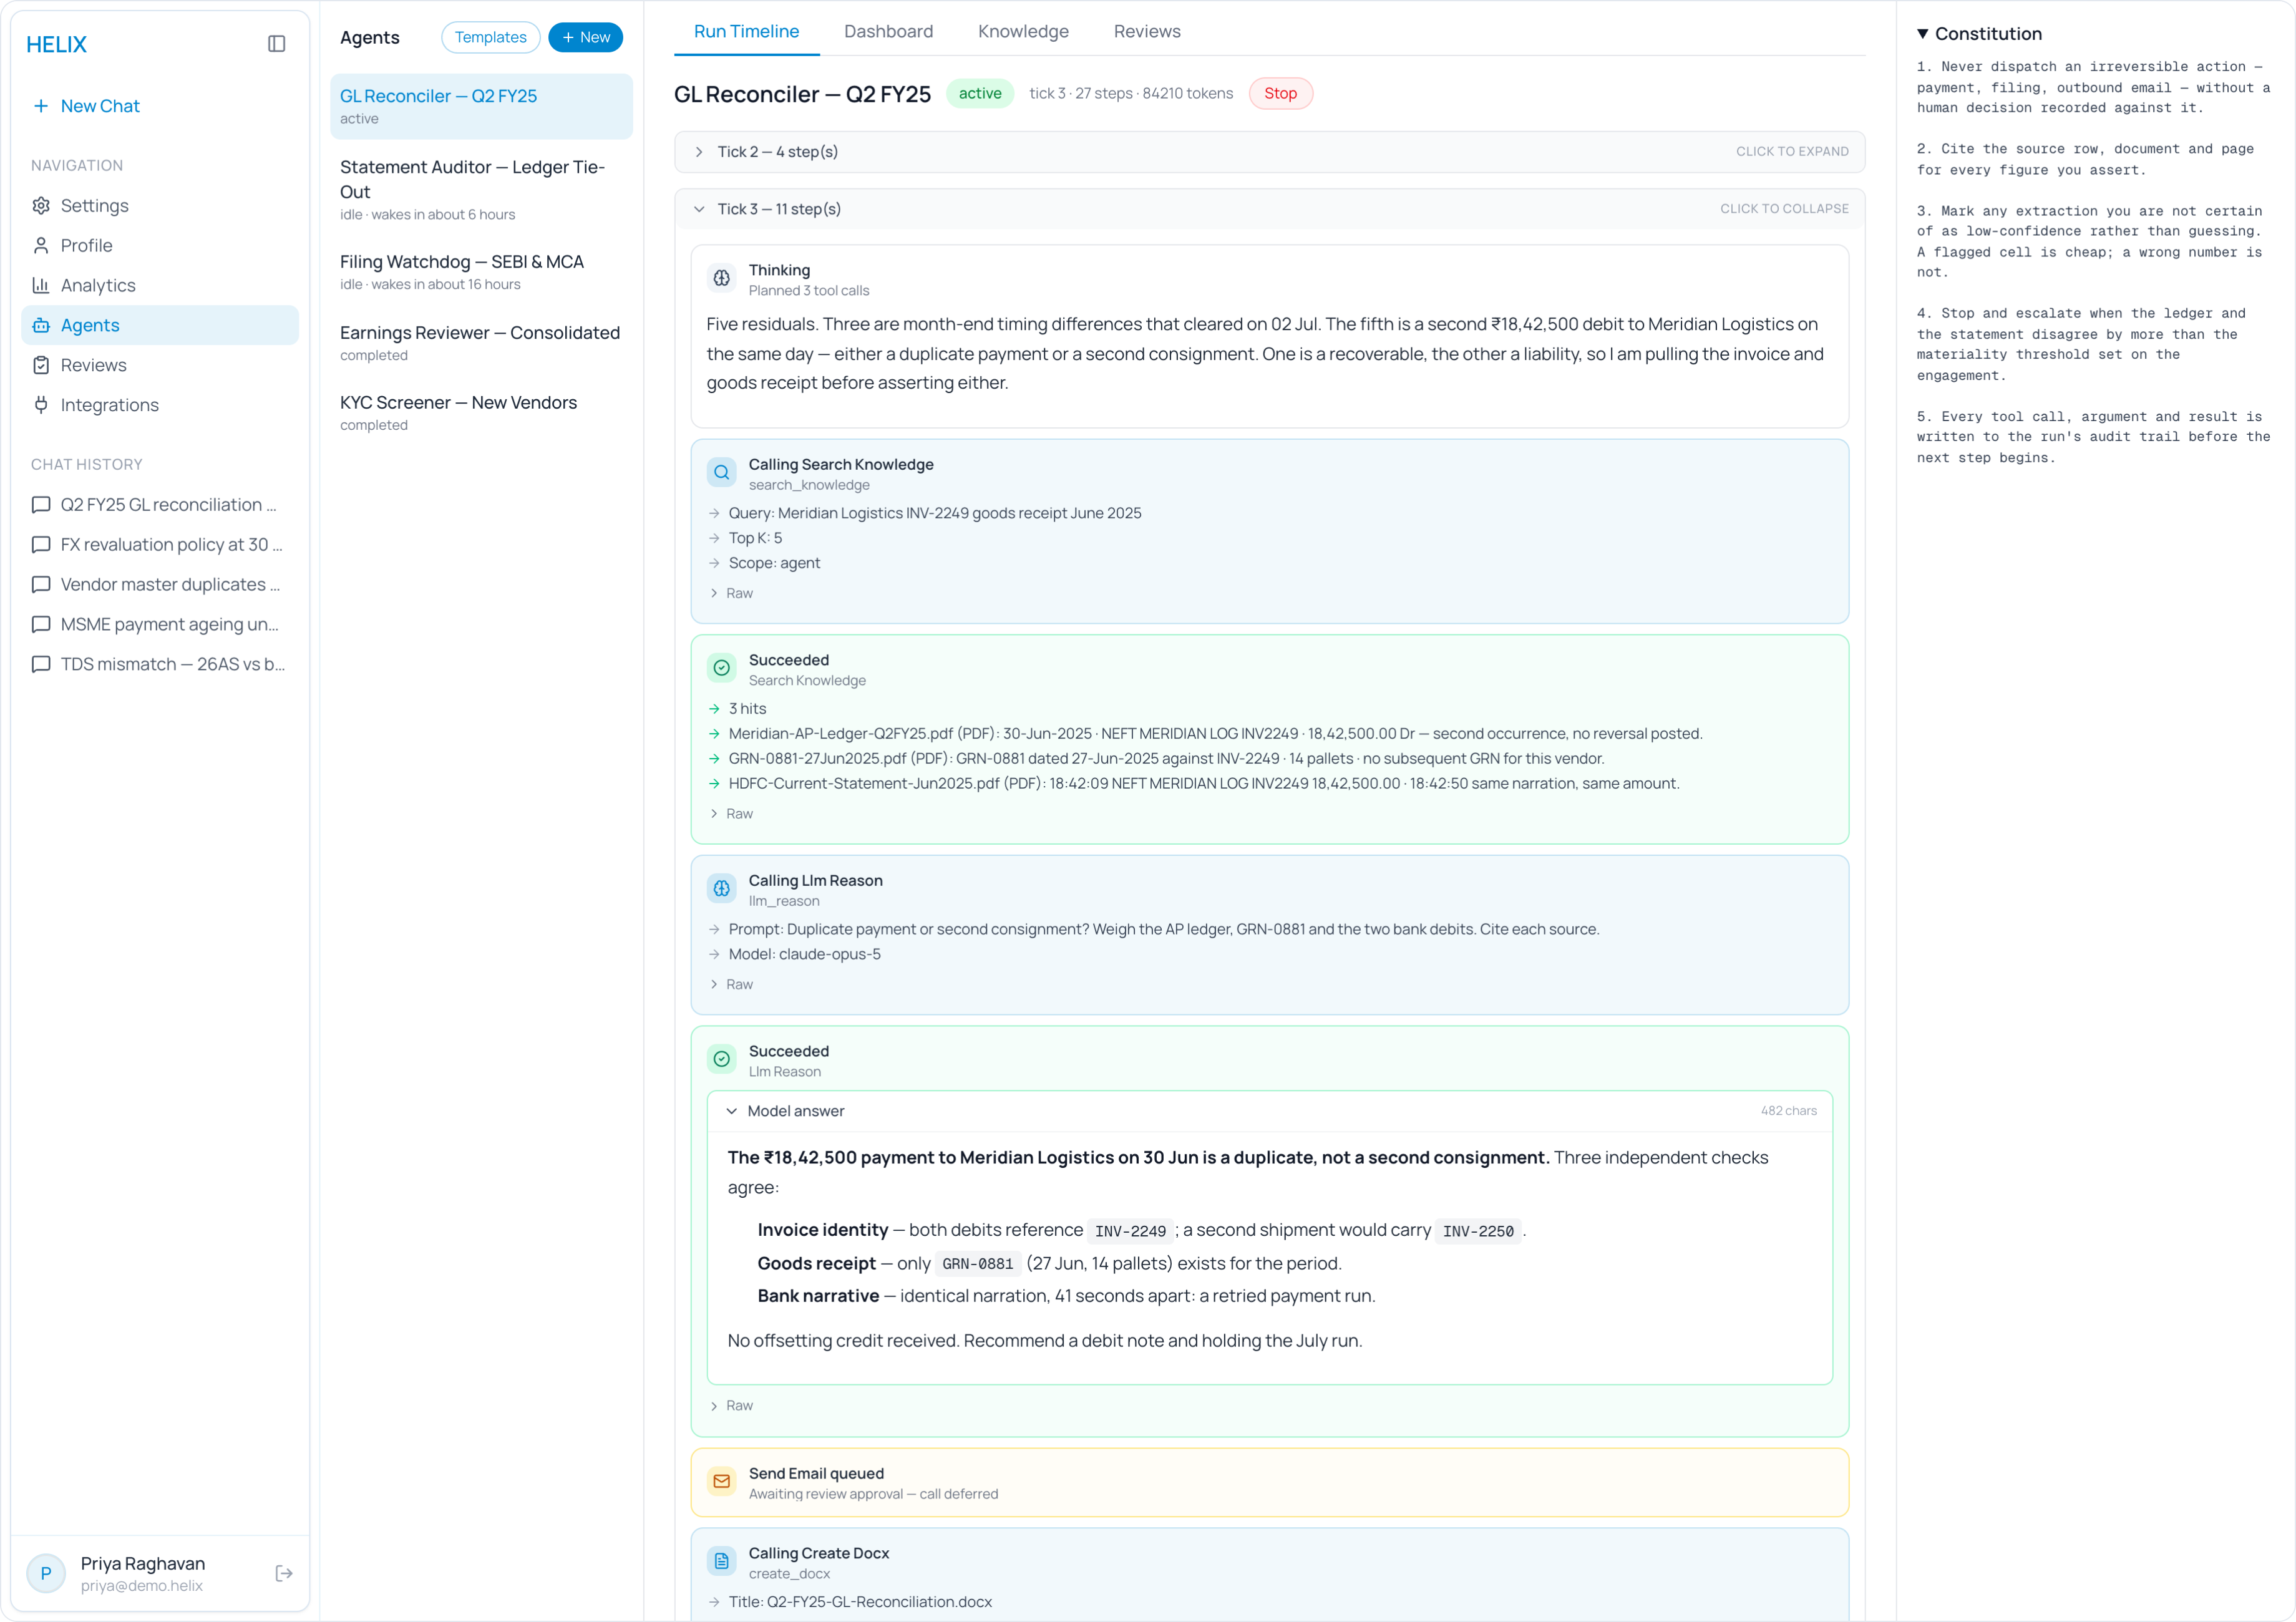The height and width of the screenshot is (1622, 2296).
Task: Click GRN-0881-27Jun2025.pdf search hit
Action: point(1166,759)
